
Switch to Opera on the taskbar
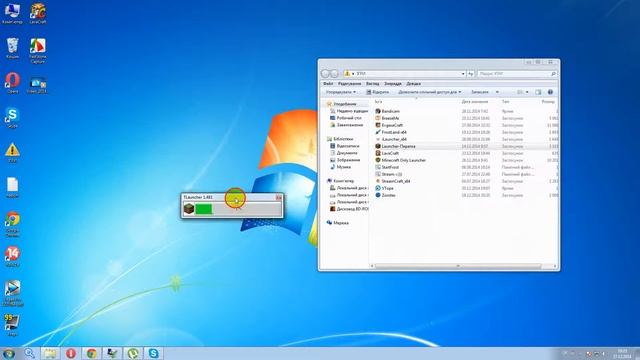tap(71, 353)
